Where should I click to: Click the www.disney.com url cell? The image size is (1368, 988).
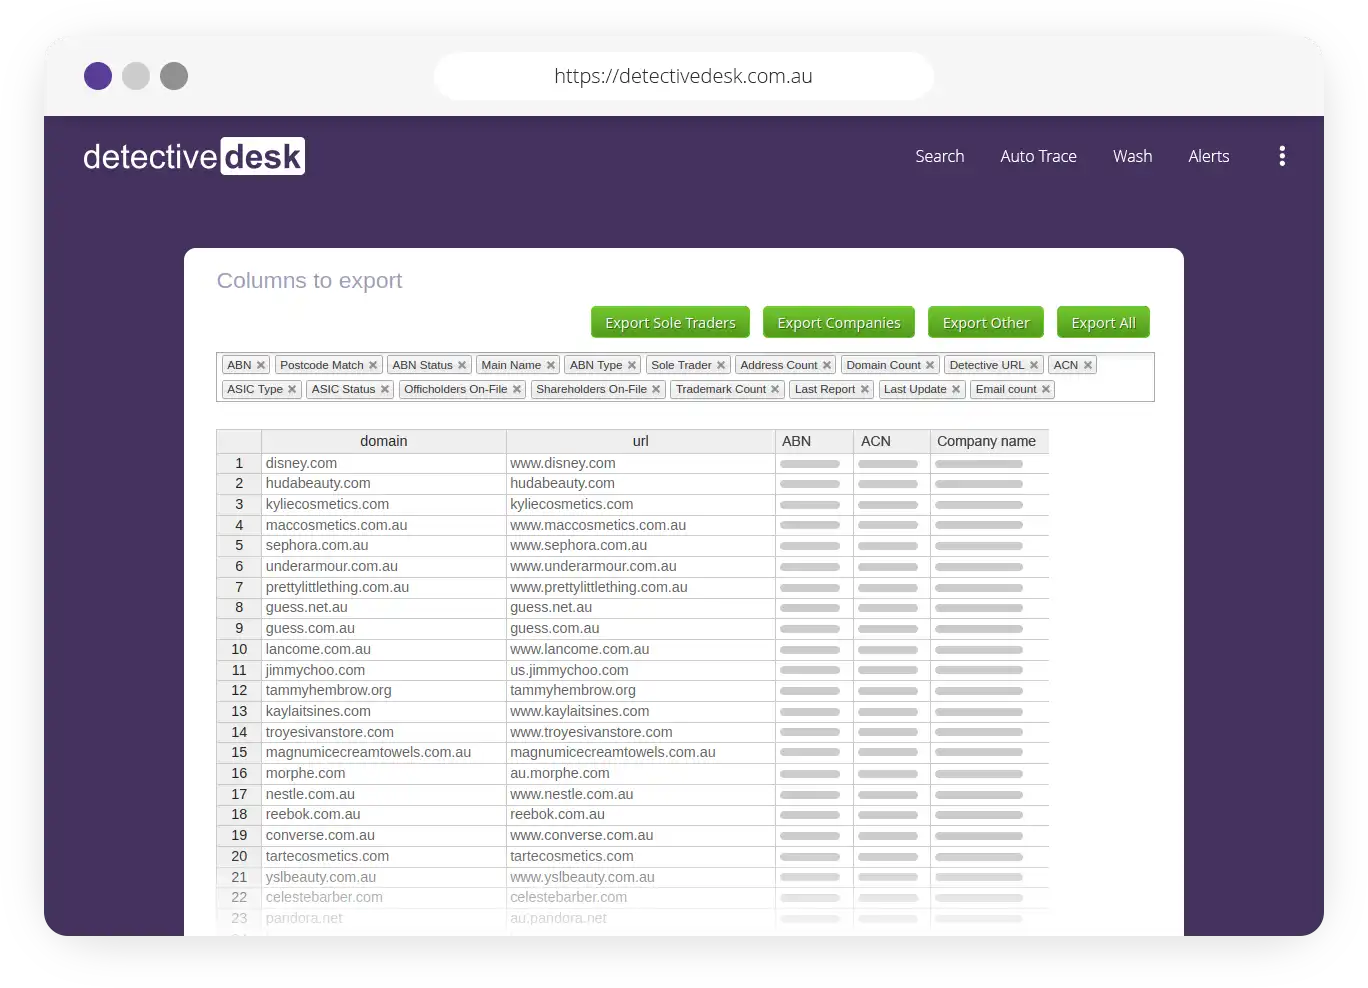pyautogui.click(x=641, y=463)
